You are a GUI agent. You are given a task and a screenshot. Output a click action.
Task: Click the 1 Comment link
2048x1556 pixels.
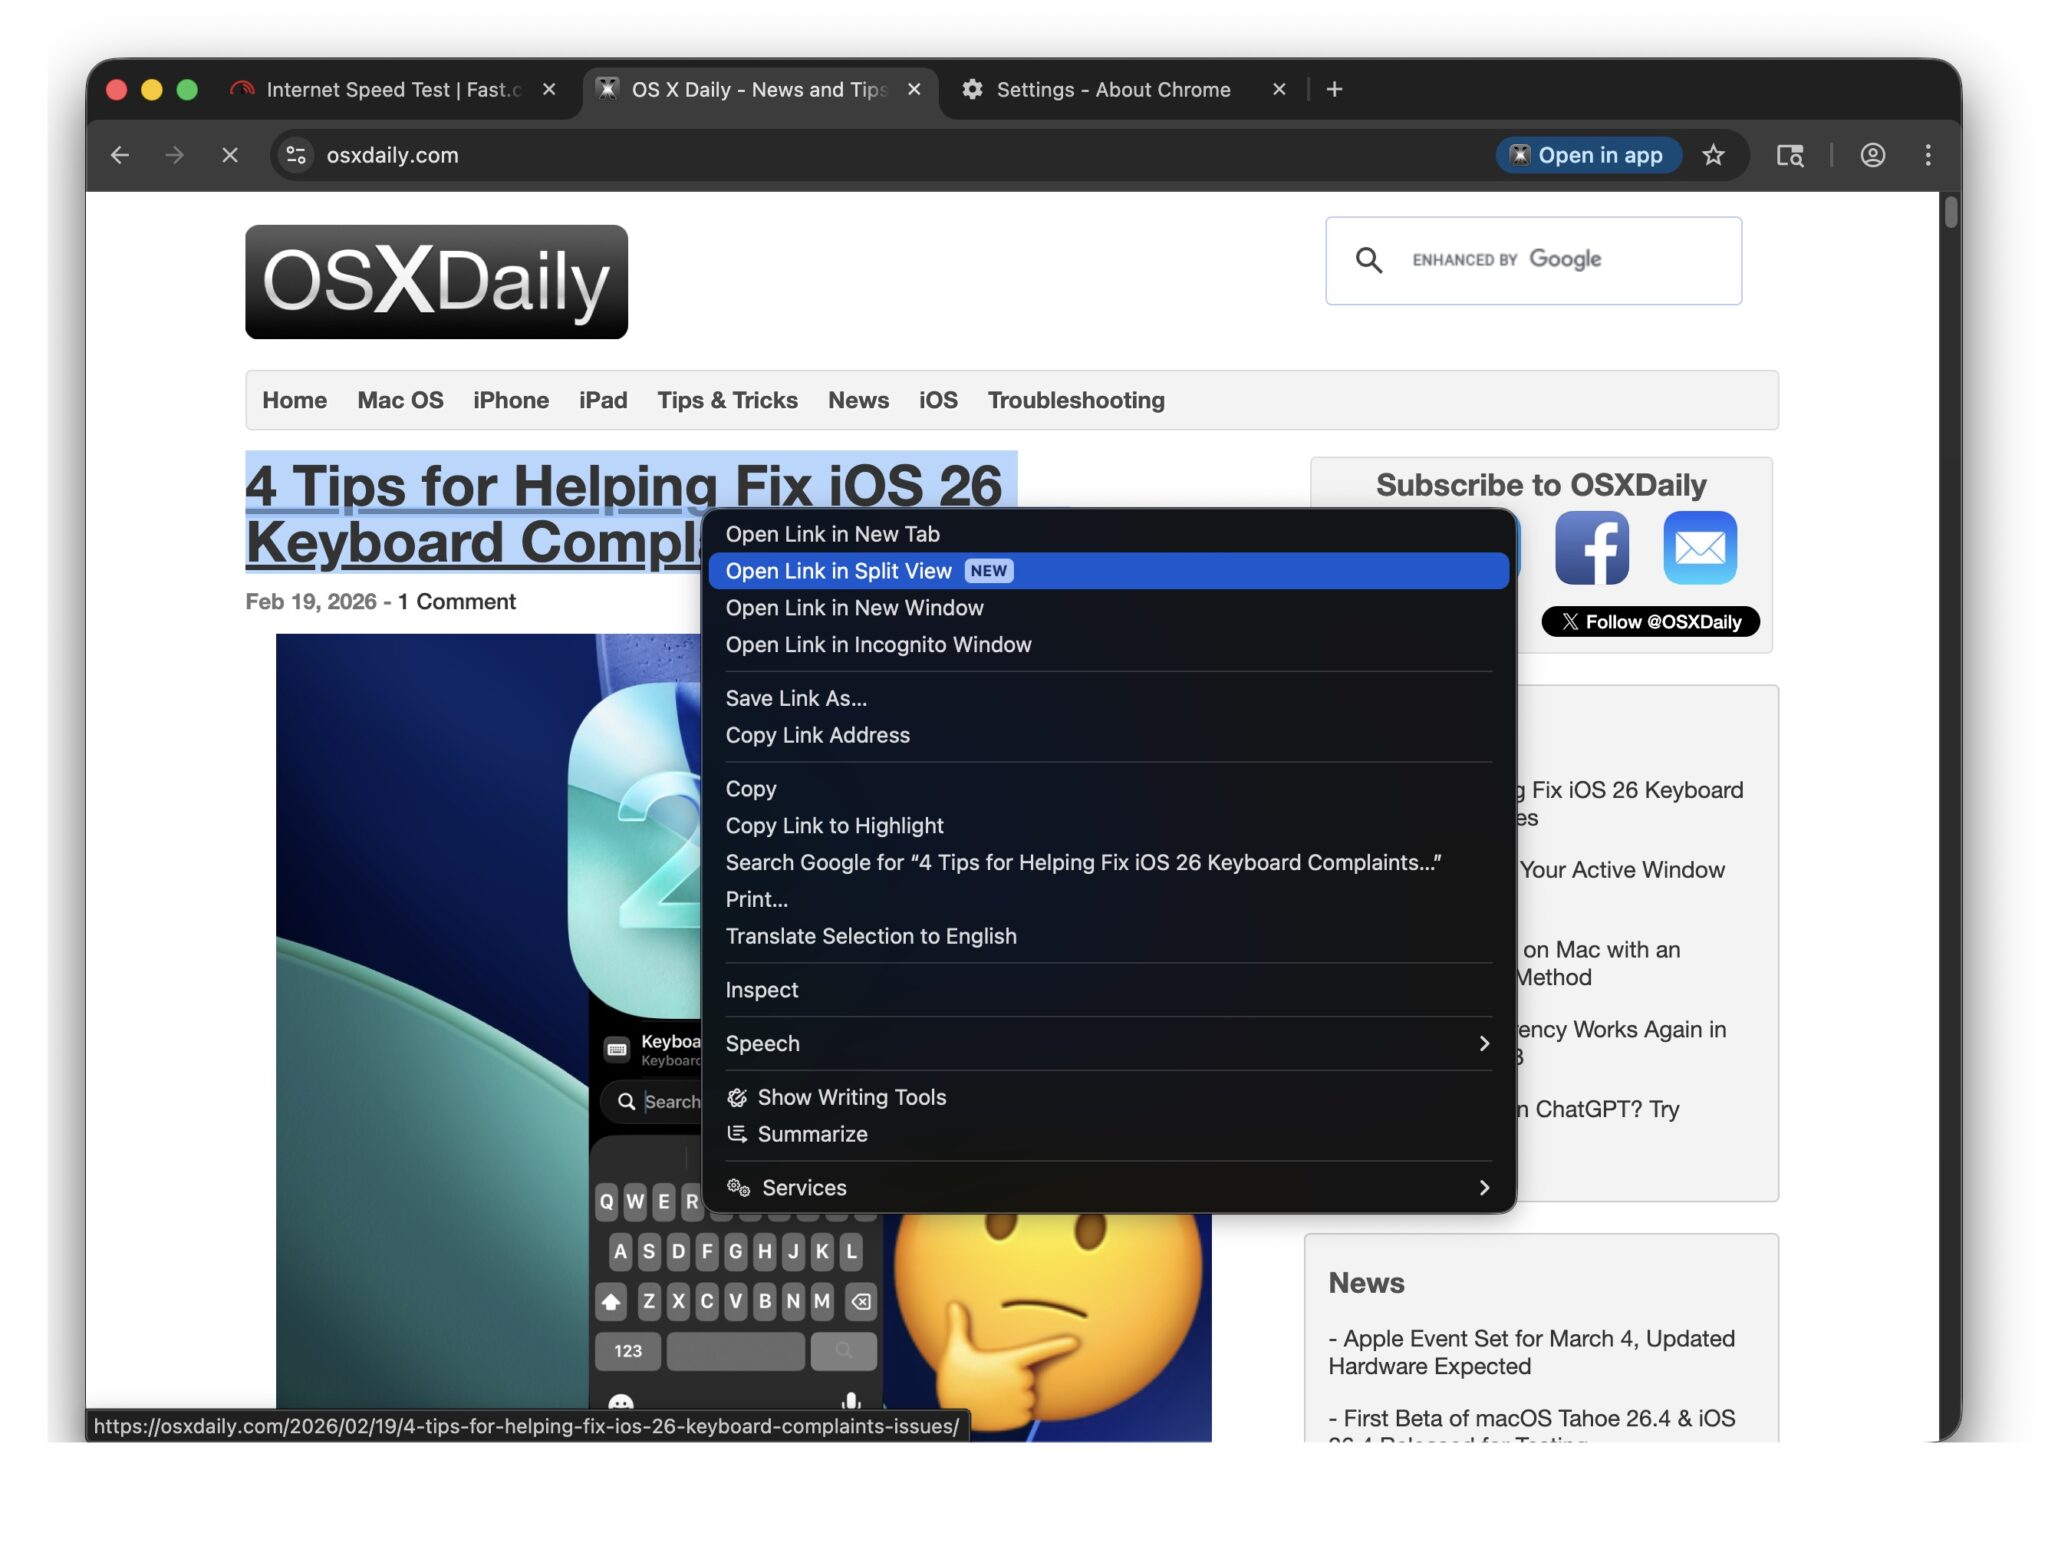[456, 601]
